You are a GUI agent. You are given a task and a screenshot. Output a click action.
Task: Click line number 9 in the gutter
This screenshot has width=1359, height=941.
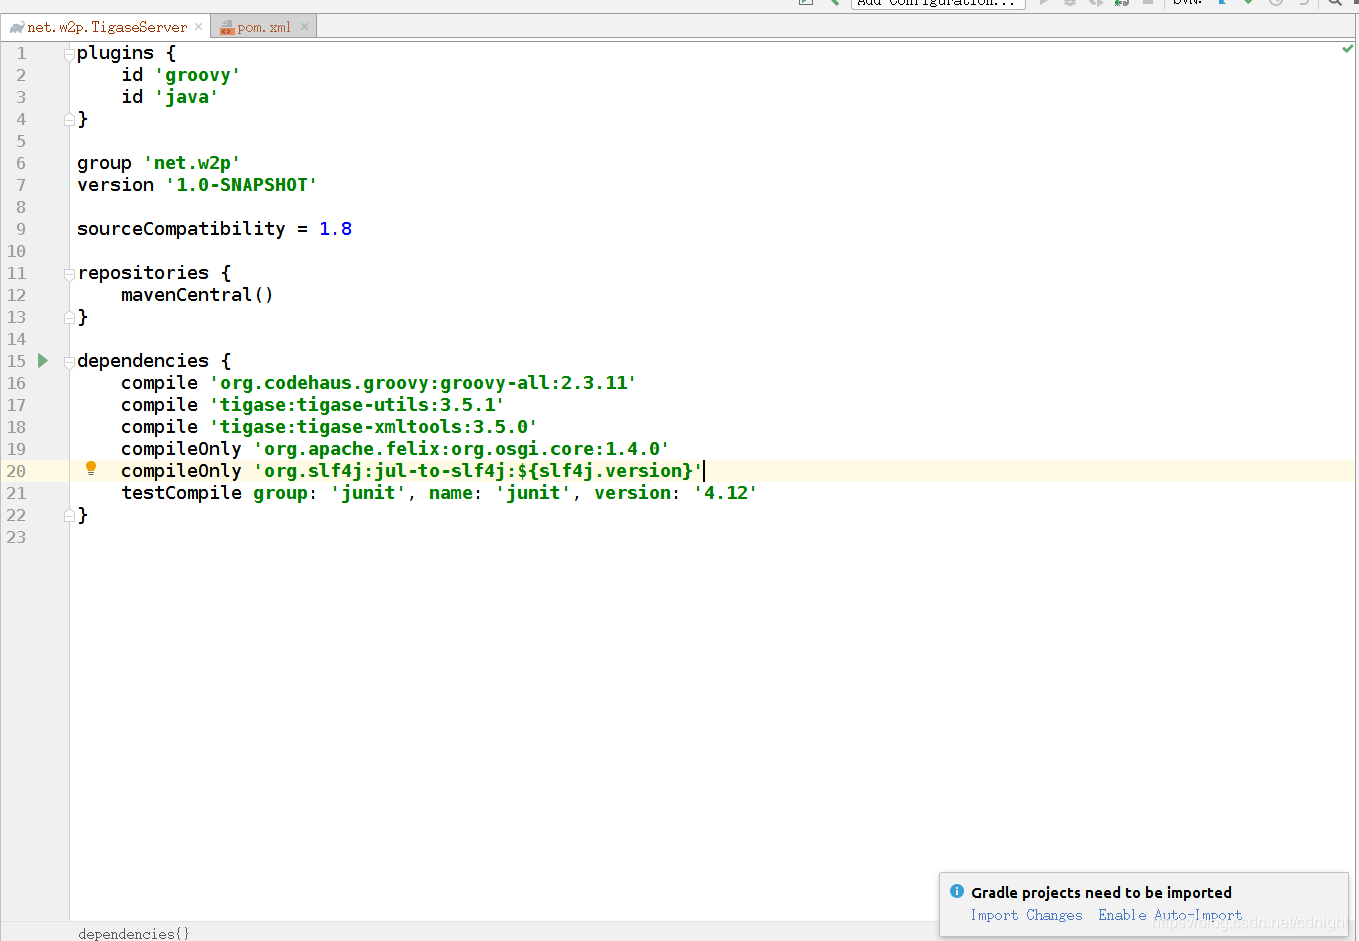pos(21,229)
